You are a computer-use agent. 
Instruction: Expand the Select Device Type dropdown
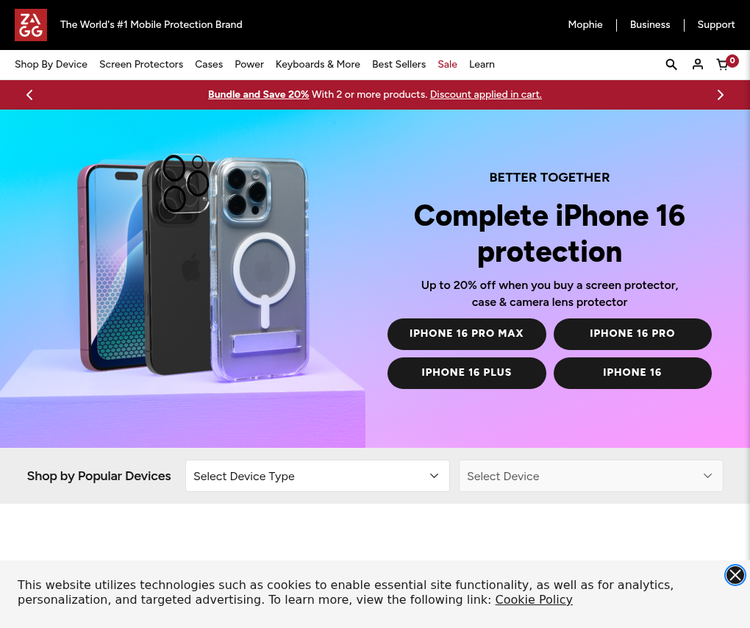[x=317, y=476]
